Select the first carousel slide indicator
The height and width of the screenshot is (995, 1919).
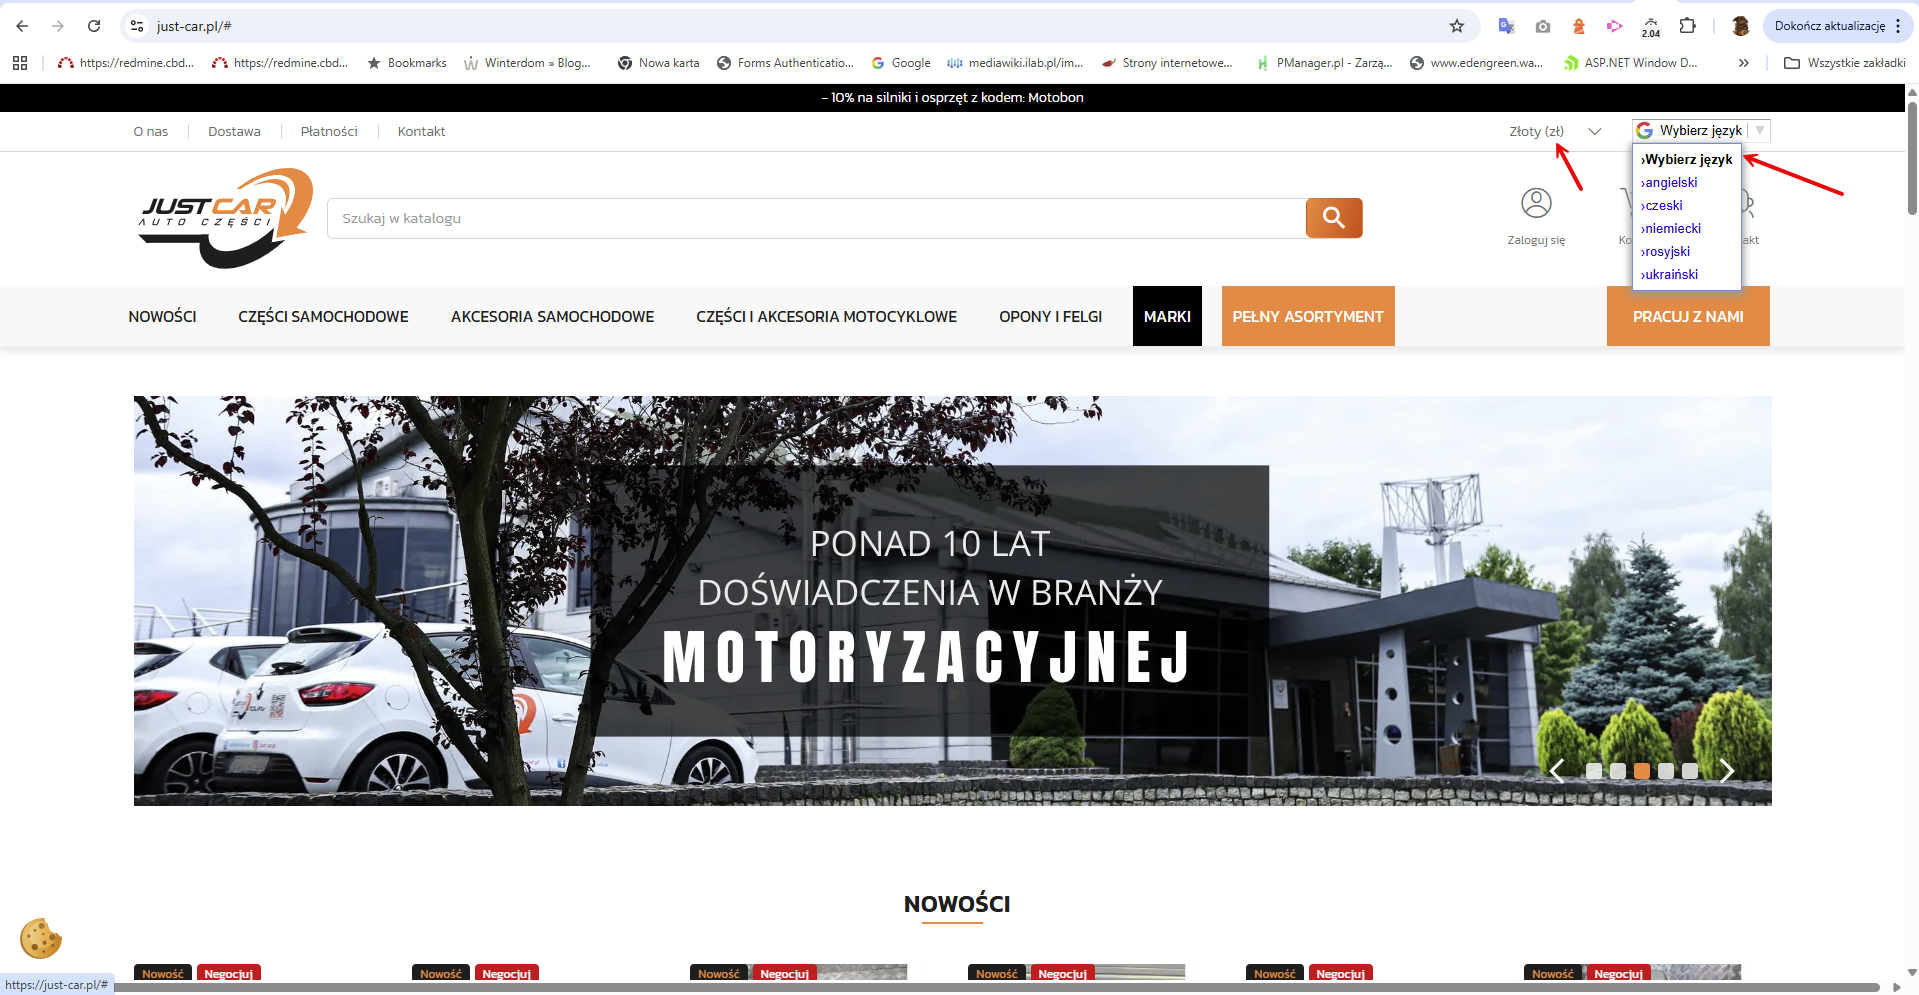point(1594,771)
